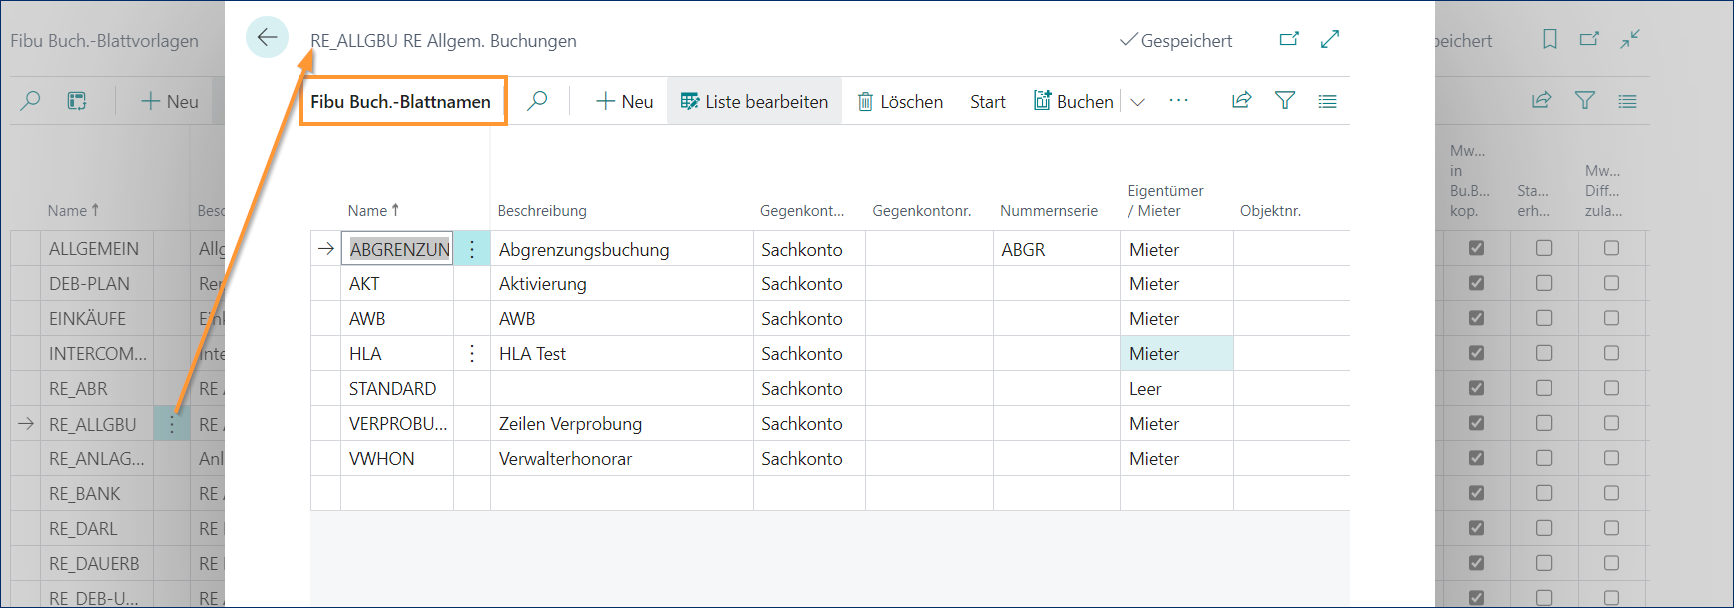Open the Start menu tab
1734x608 pixels.
(987, 102)
